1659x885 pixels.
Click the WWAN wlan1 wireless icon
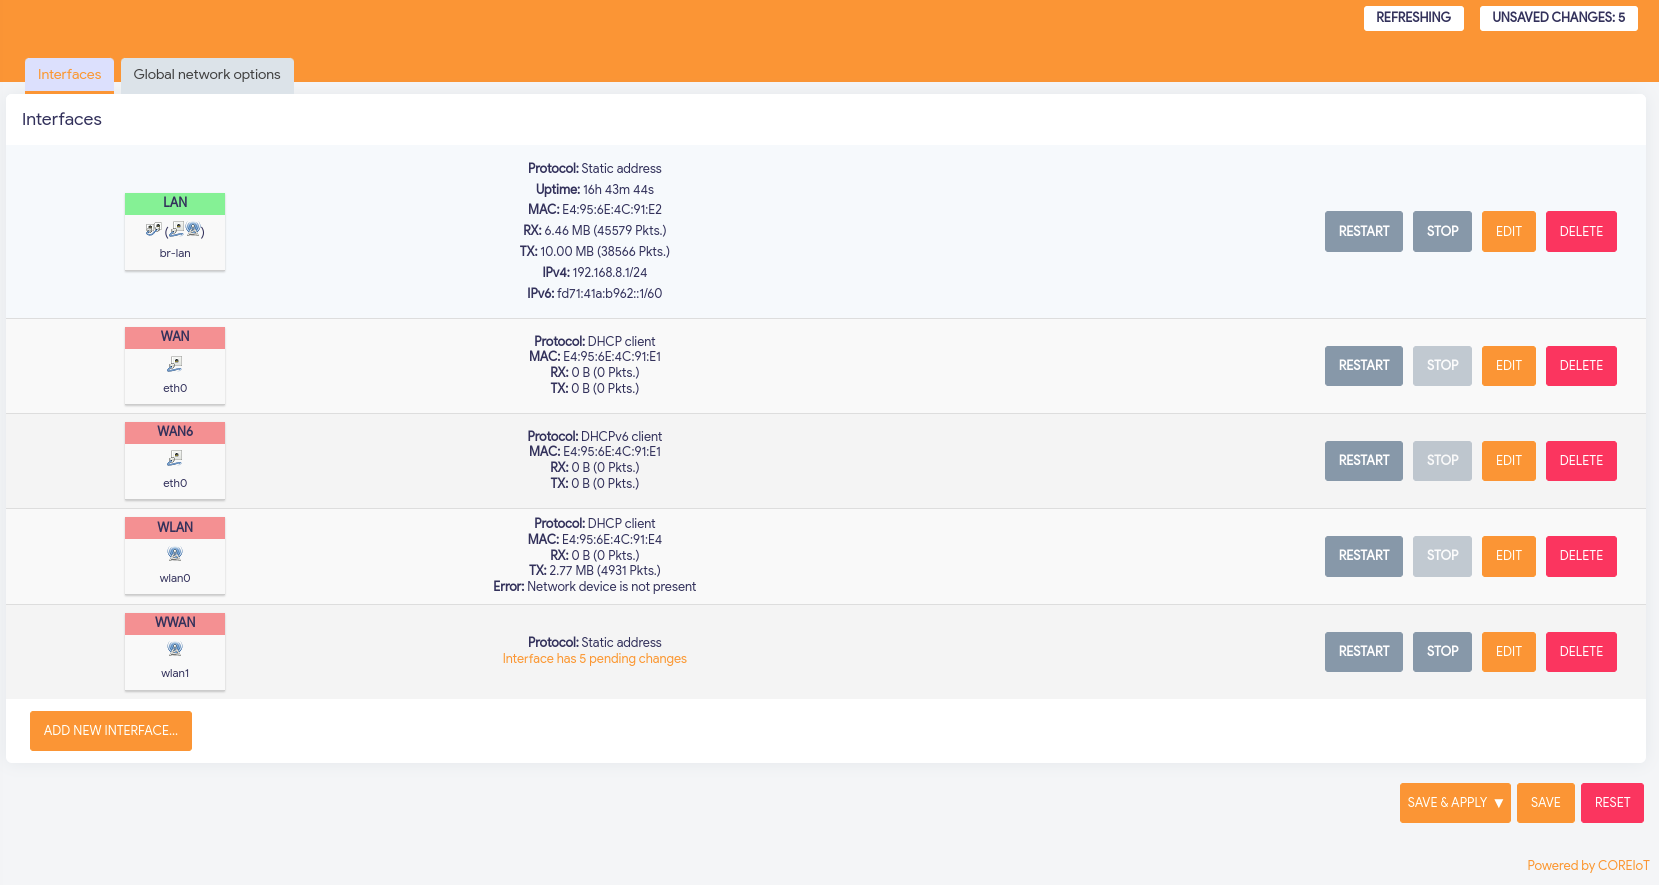pyautogui.click(x=175, y=649)
